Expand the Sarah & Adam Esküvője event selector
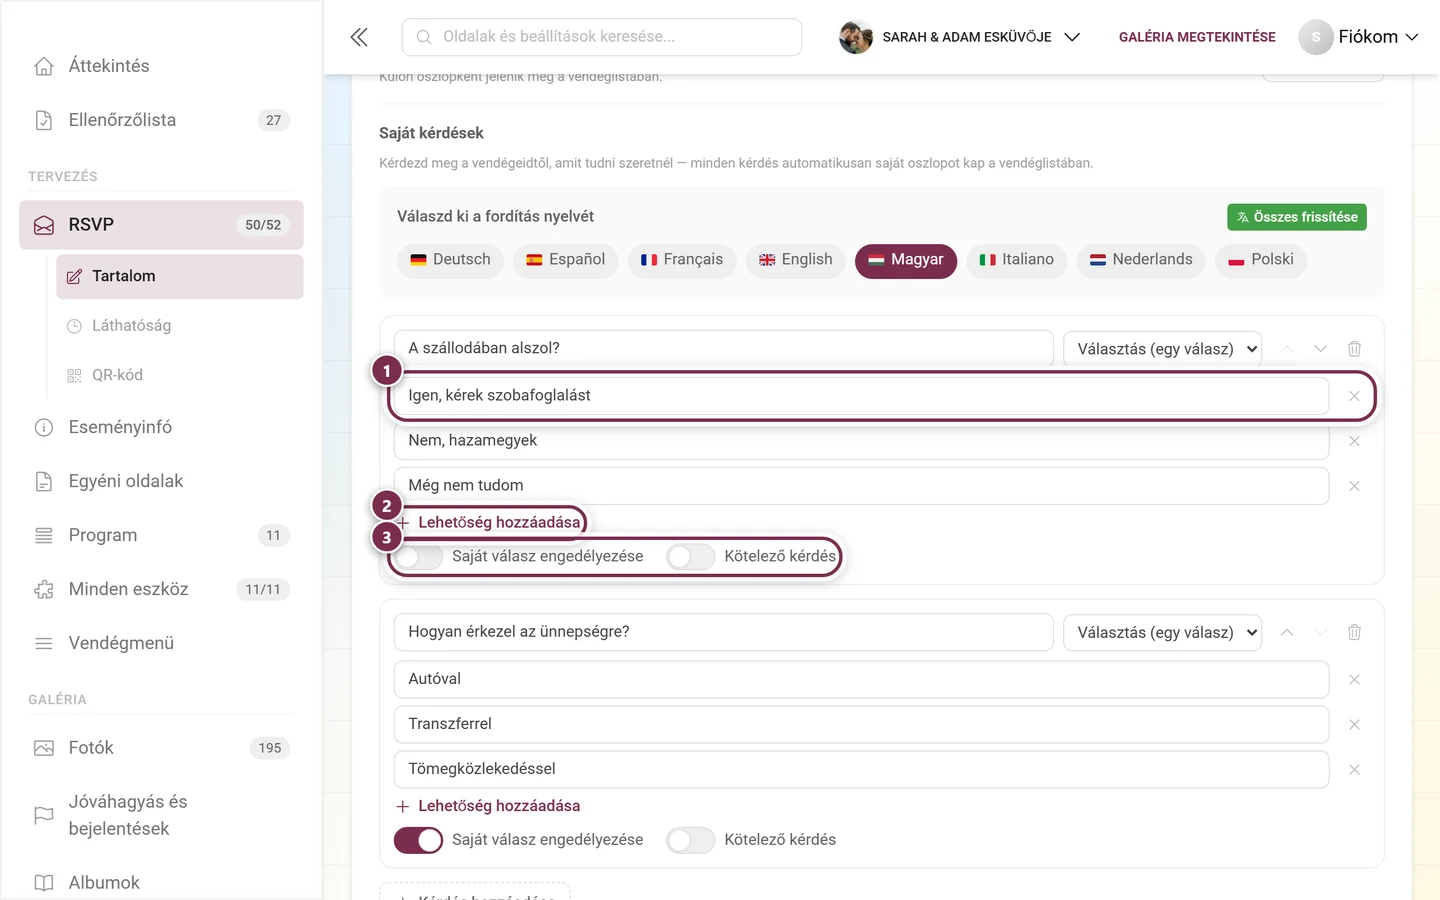This screenshot has width=1440, height=900. pos(960,37)
